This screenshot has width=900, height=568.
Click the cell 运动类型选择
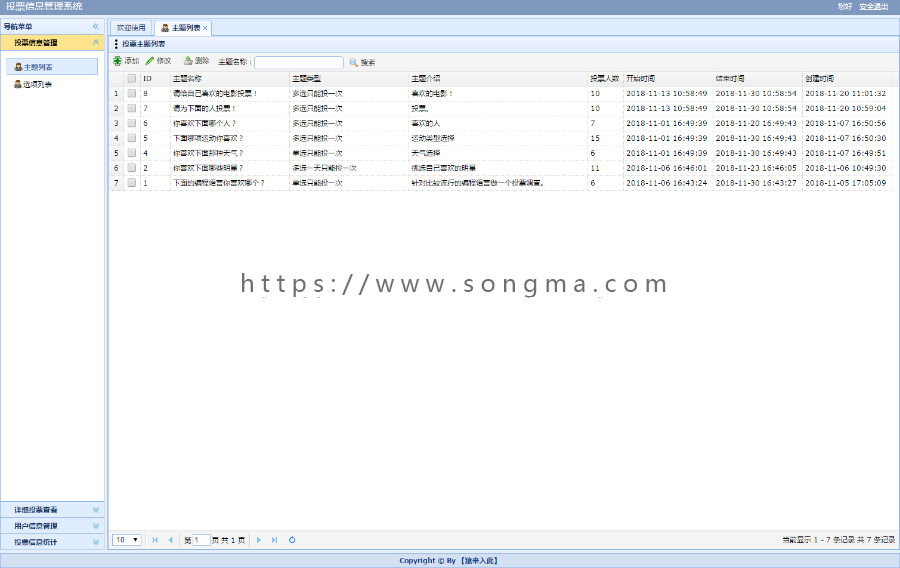click(433, 138)
